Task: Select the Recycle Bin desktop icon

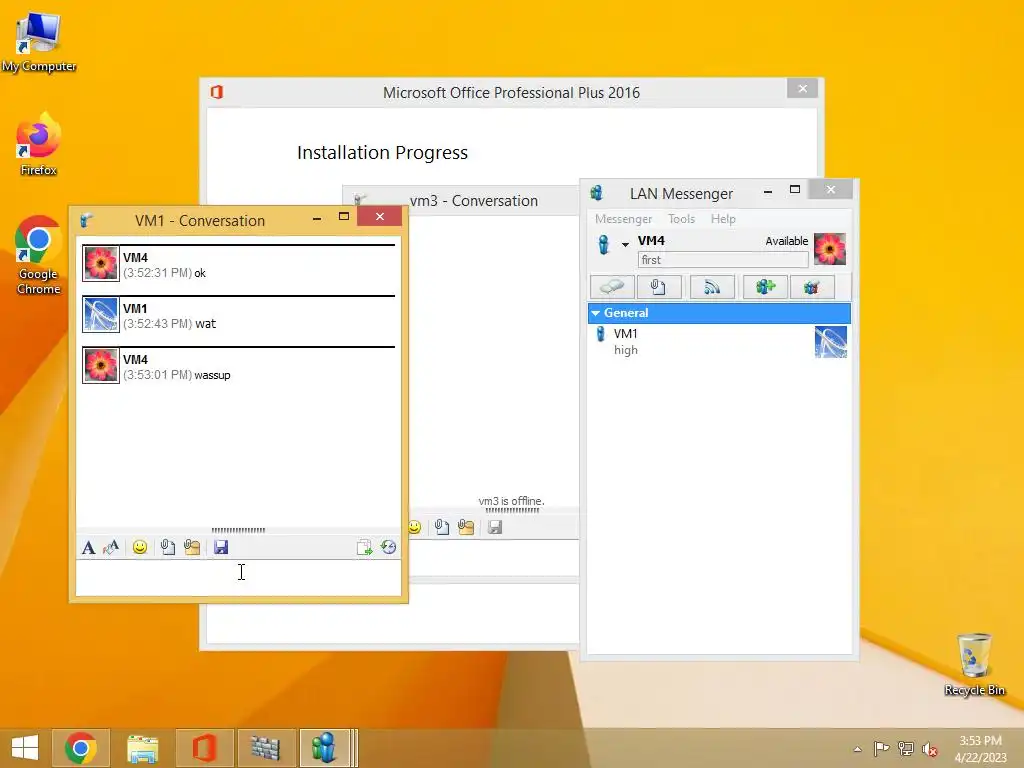Action: click(974, 664)
